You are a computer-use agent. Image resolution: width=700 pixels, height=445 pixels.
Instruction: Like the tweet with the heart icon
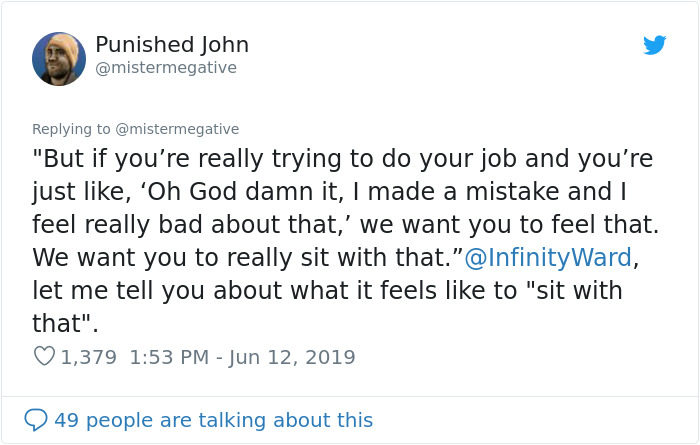[45, 356]
